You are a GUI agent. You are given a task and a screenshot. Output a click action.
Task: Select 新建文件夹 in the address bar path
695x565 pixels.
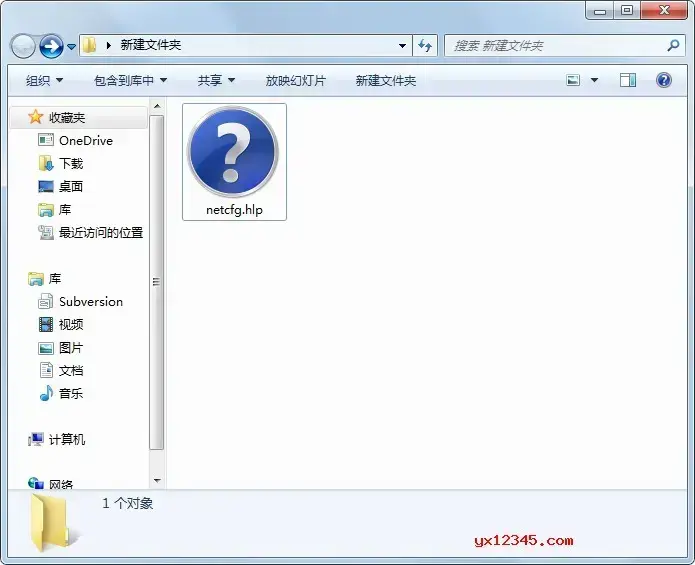coord(151,45)
